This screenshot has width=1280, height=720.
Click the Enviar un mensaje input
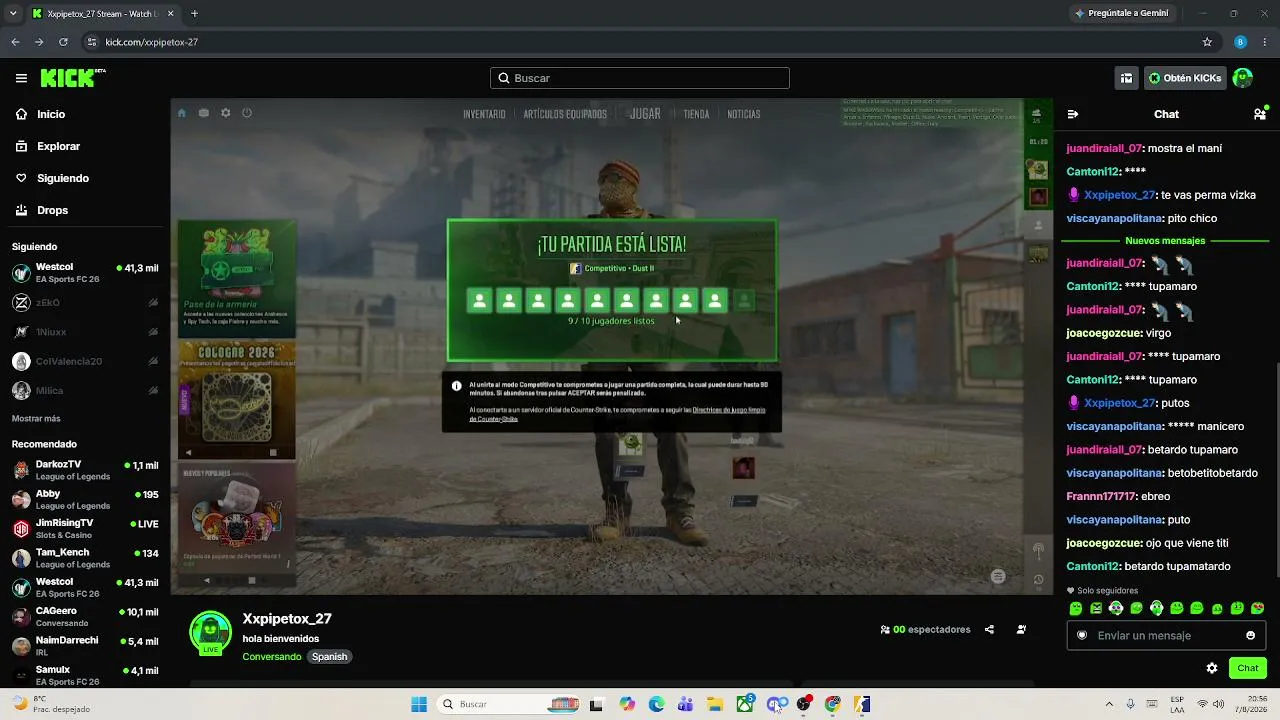point(1165,635)
